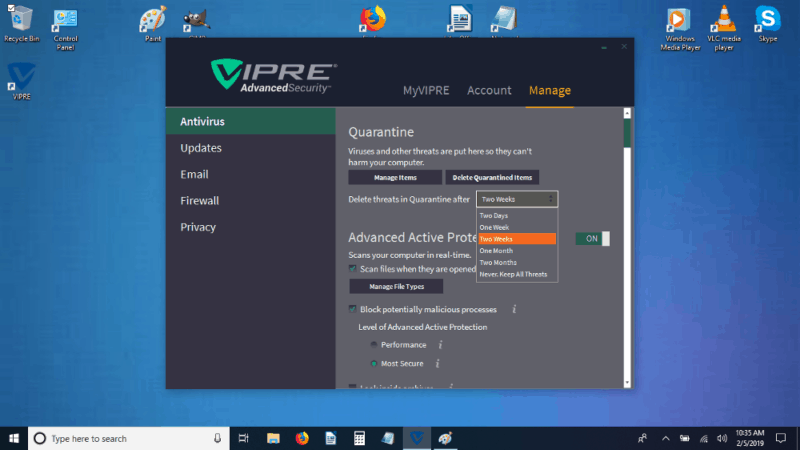Click the Delete Quarantined Items button
The image size is (800, 450).
tap(492, 178)
